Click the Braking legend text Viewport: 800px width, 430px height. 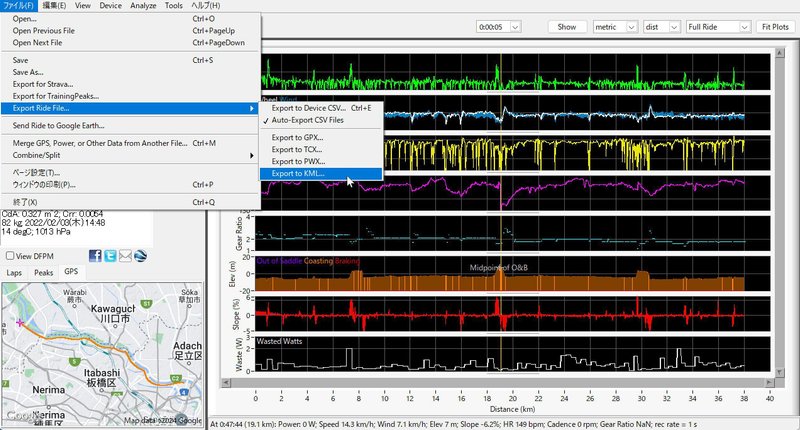pyautogui.click(x=347, y=261)
